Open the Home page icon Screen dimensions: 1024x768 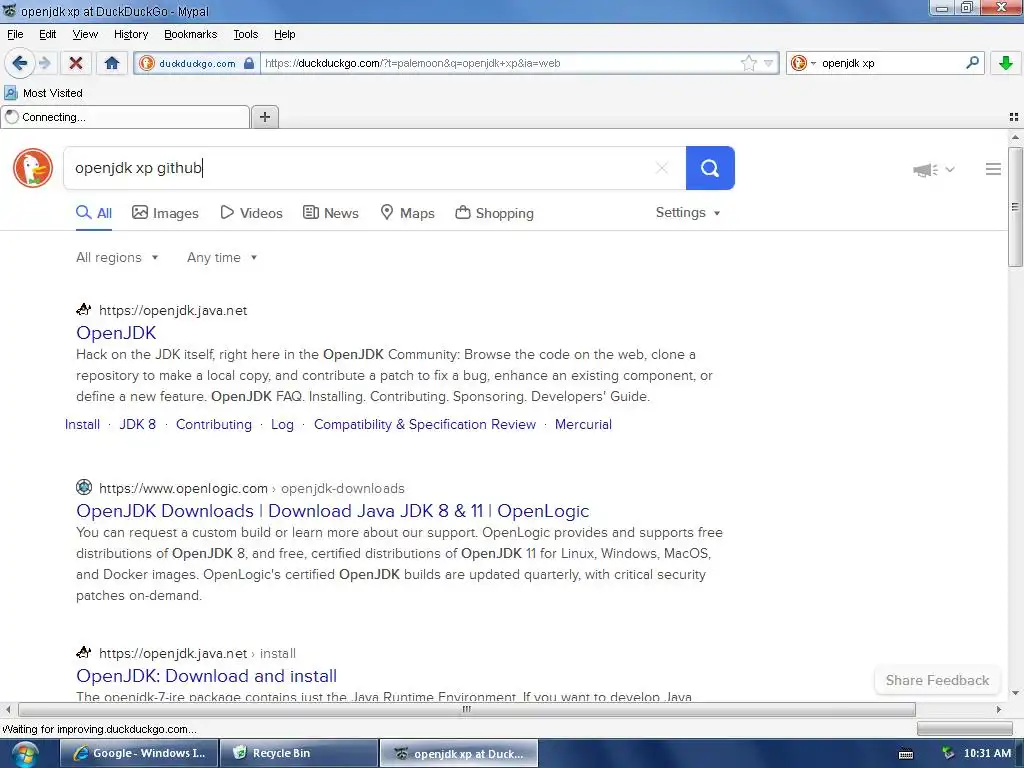click(112, 63)
